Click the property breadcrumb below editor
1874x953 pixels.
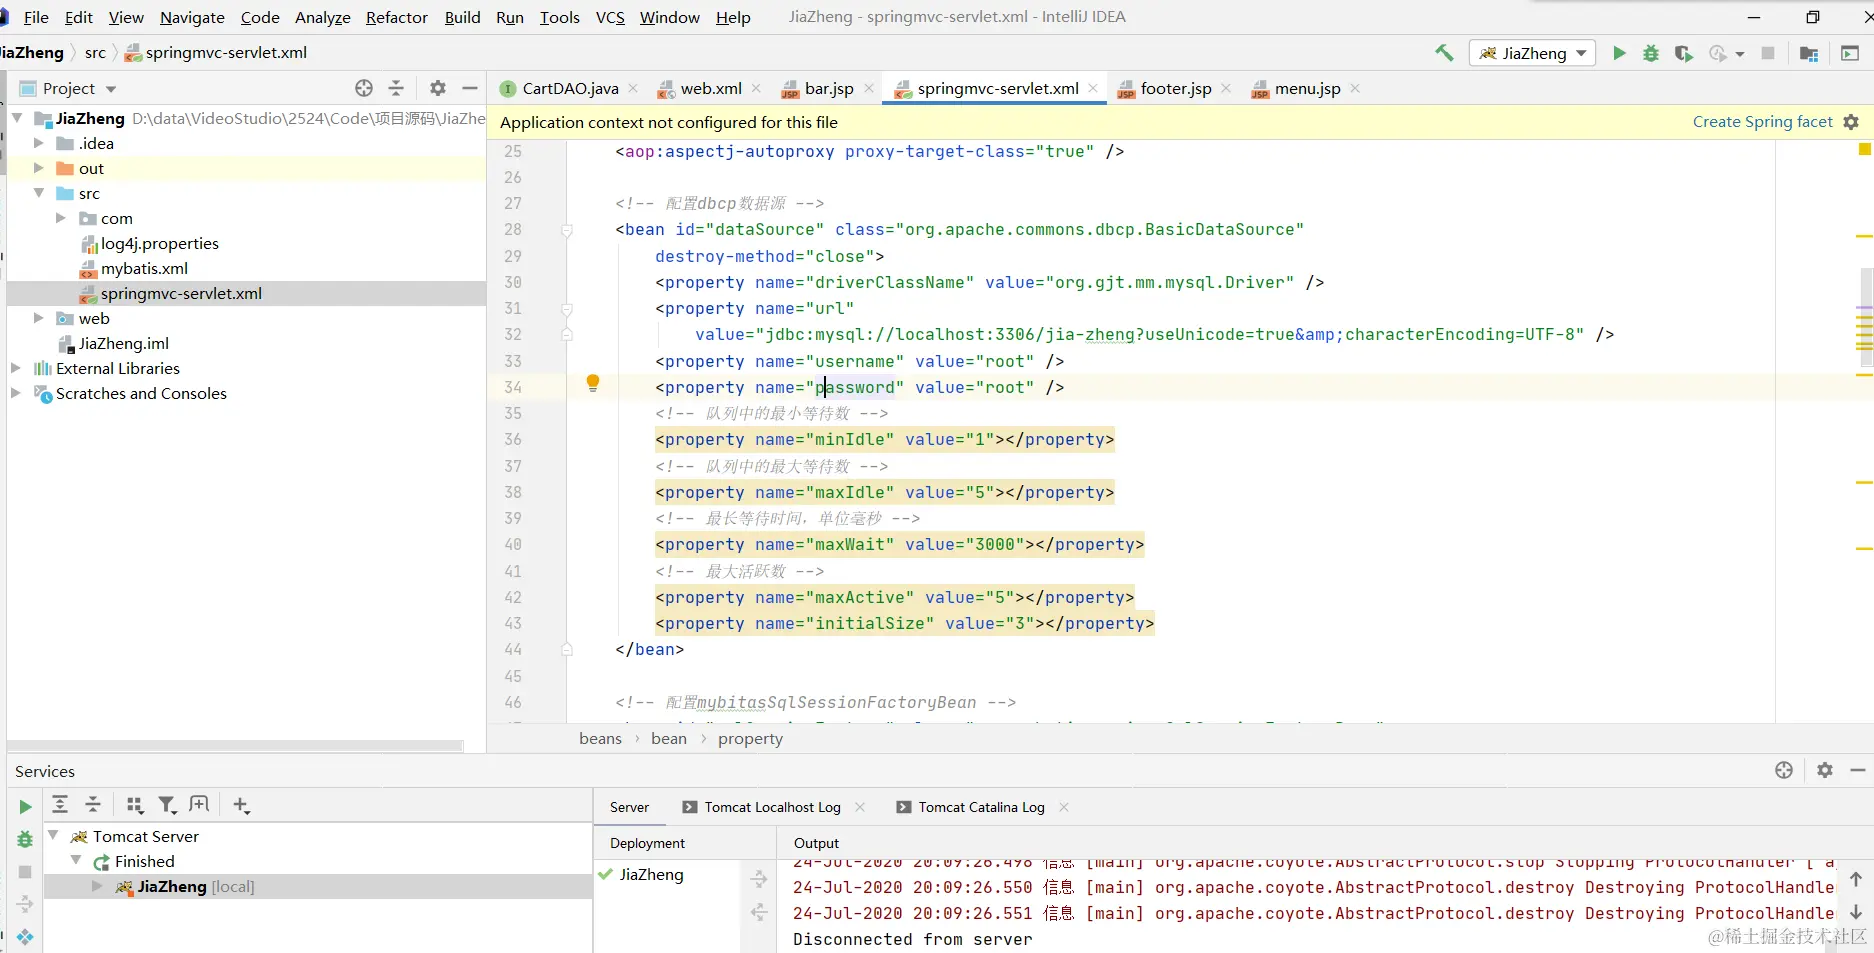[x=750, y=738]
